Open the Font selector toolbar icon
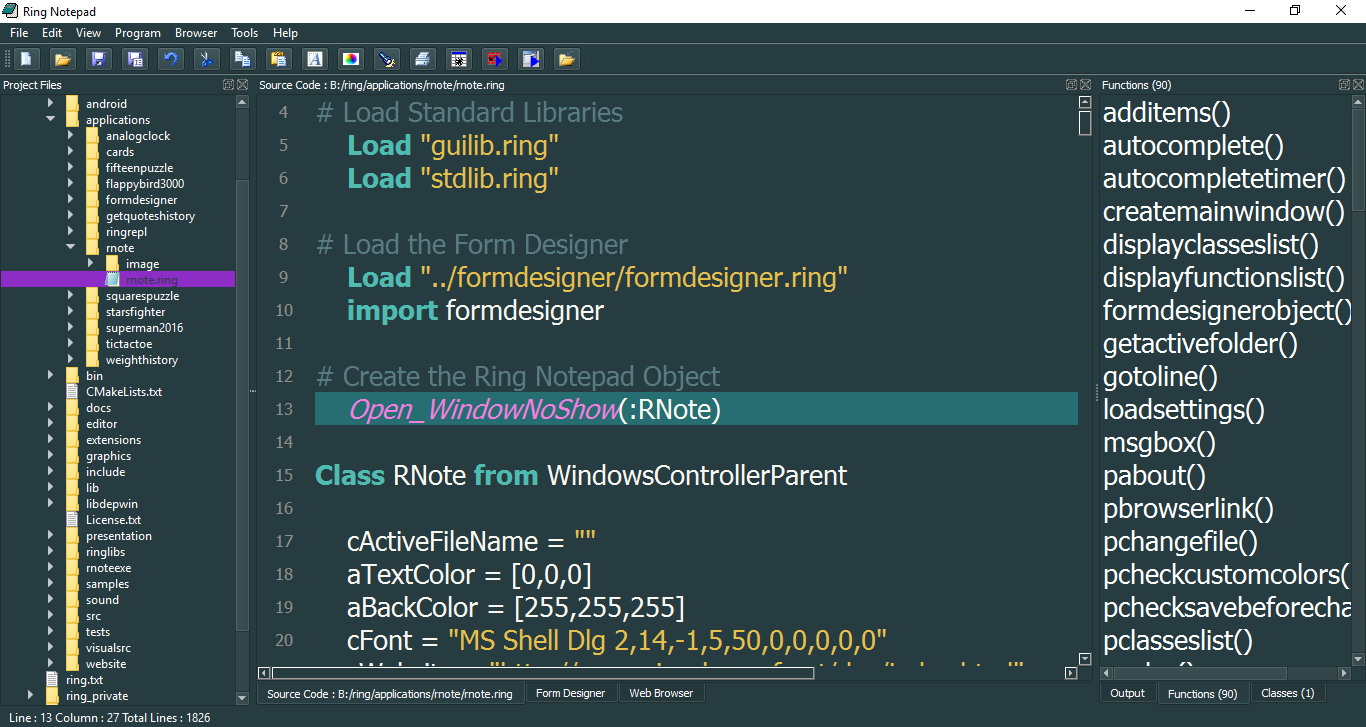Viewport: 1366px width, 727px height. (315, 58)
